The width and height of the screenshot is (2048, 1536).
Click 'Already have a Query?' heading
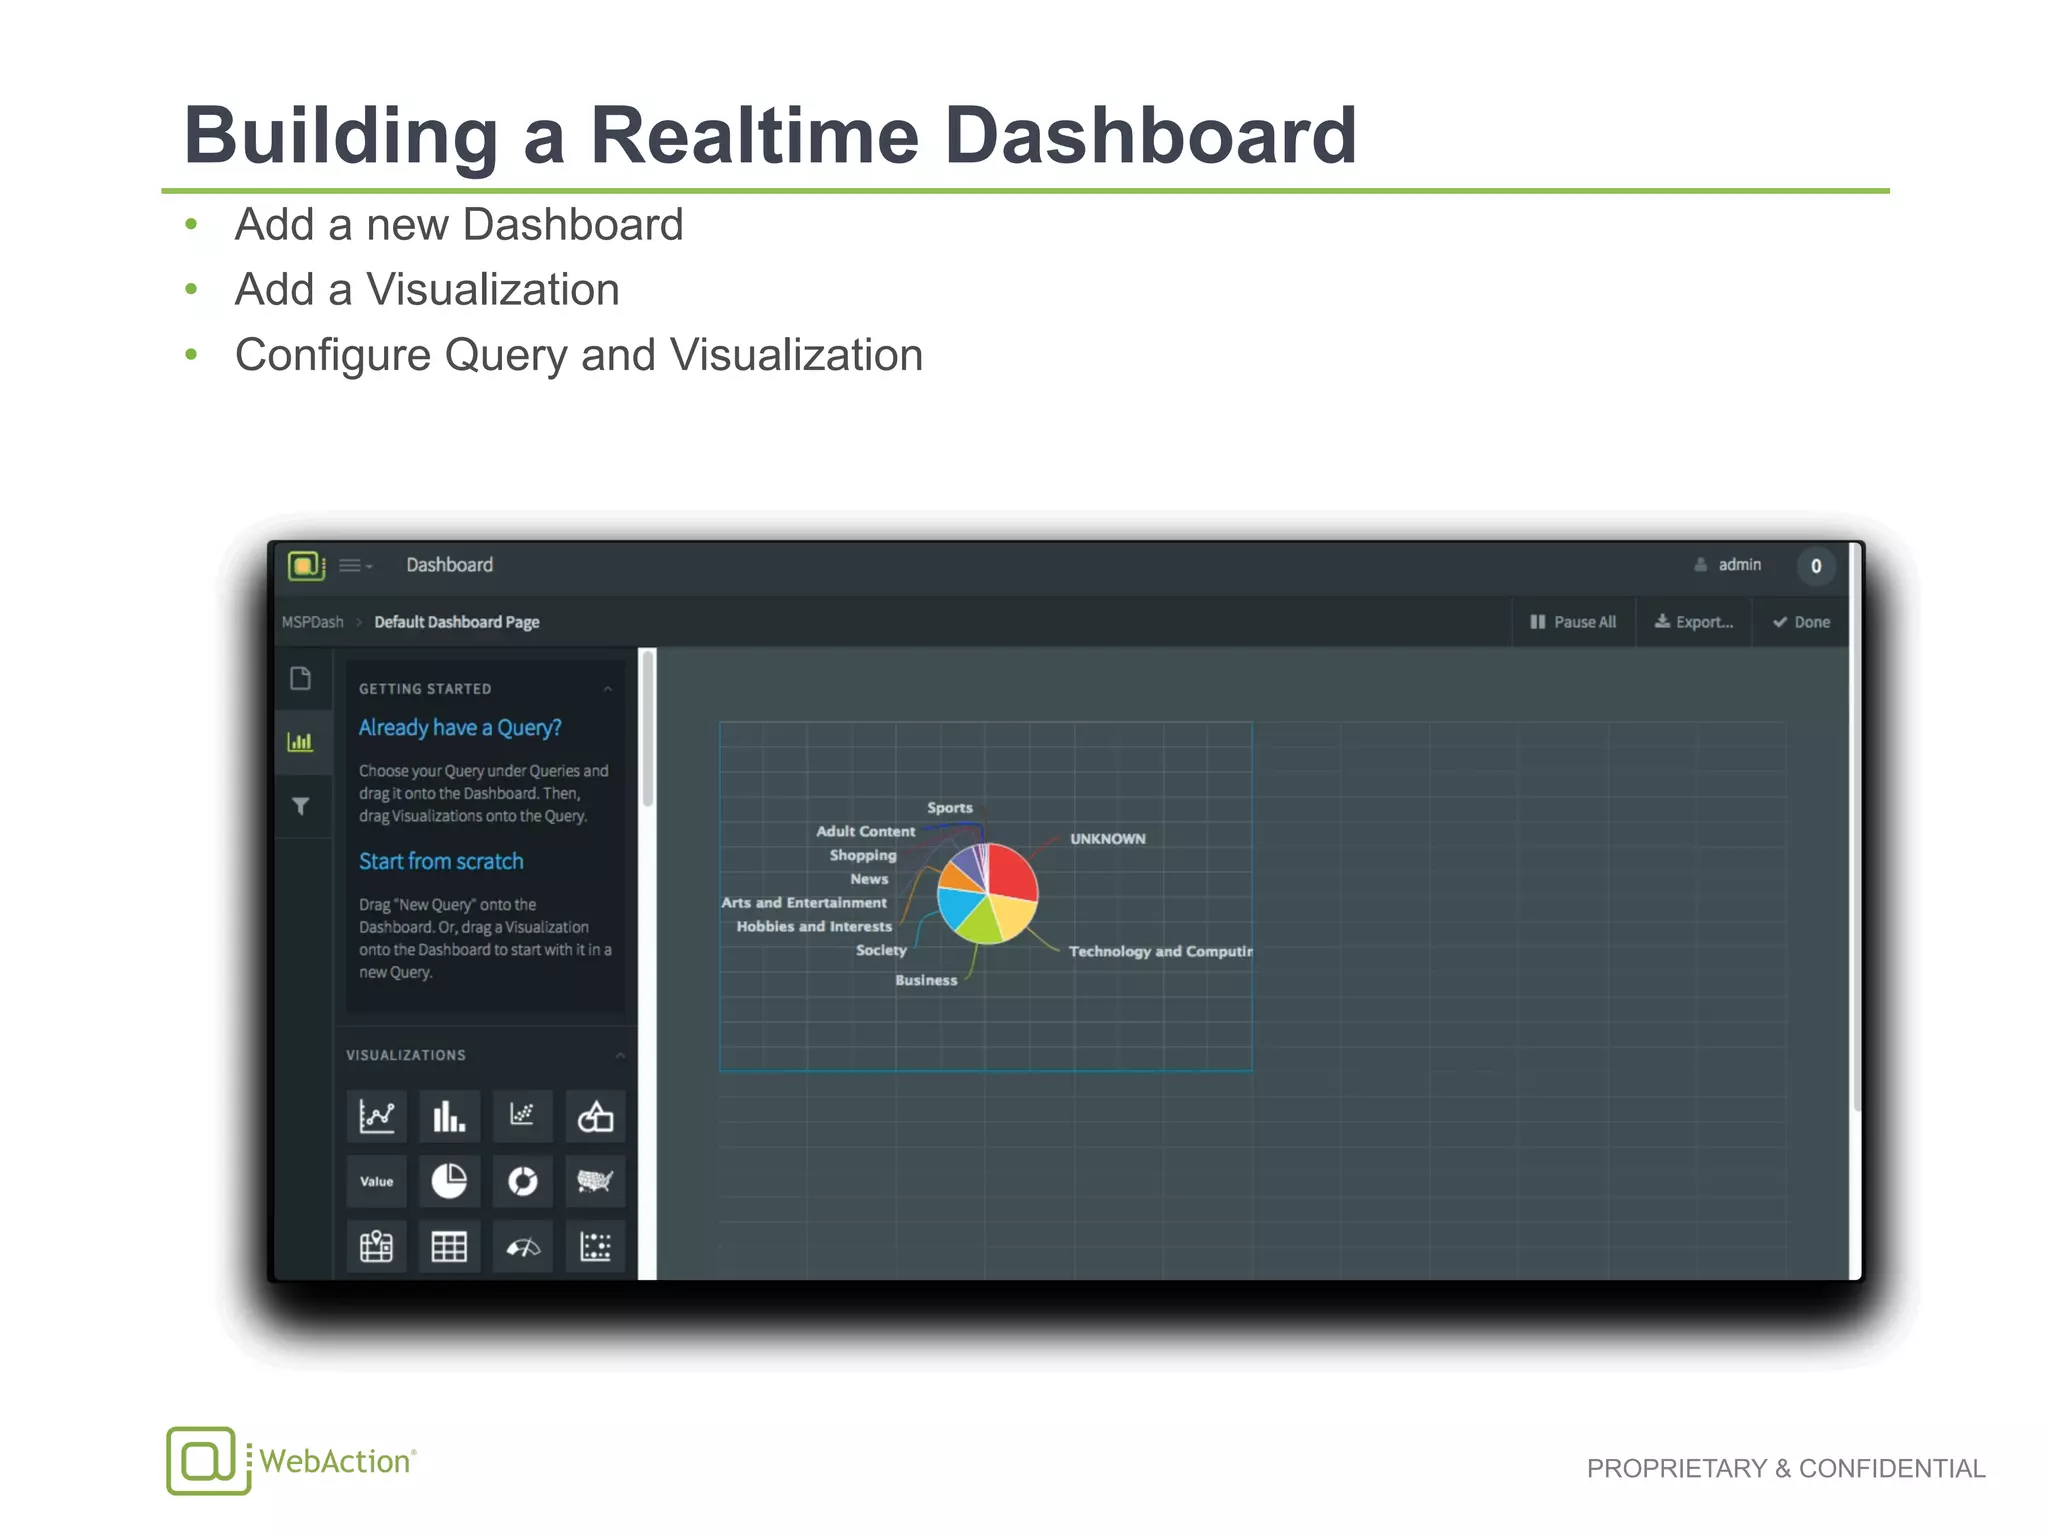point(460,728)
